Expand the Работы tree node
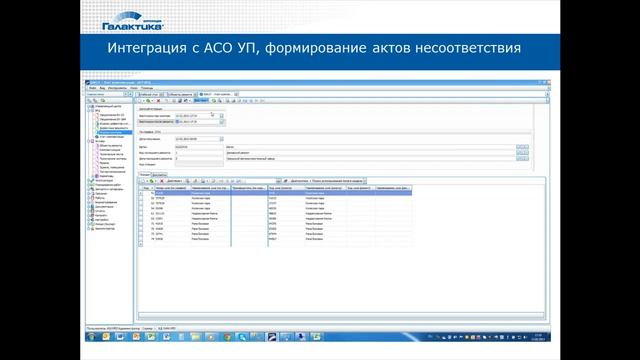Screen dimensions: 640x360 pyautogui.click(x=88, y=198)
